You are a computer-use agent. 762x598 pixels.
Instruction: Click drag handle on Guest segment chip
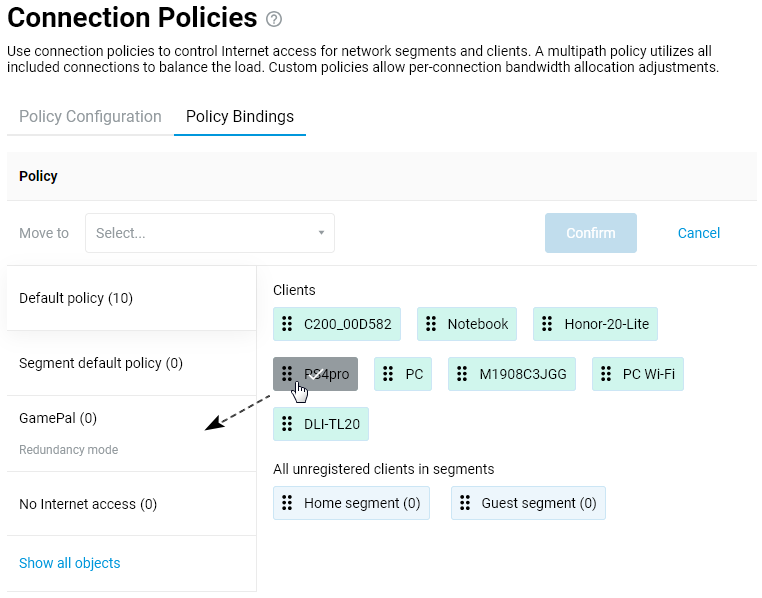tap(465, 503)
